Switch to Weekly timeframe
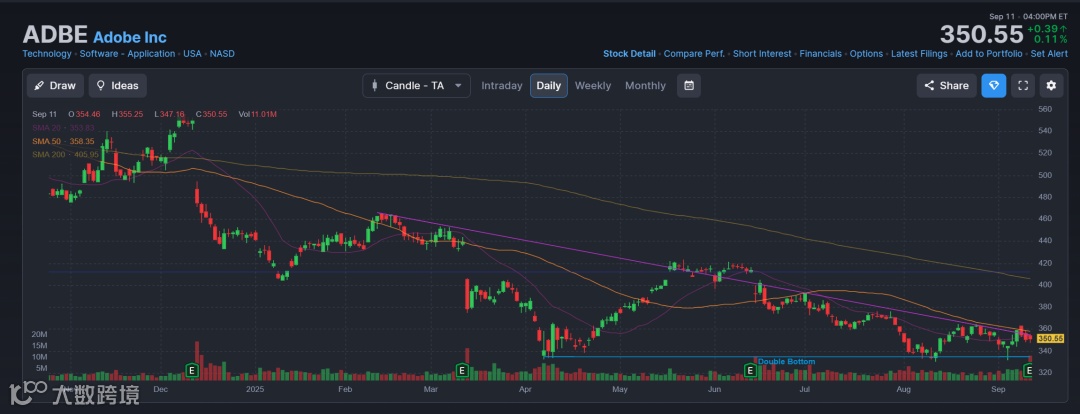The height and width of the screenshot is (414, 1080). point(593,85)
